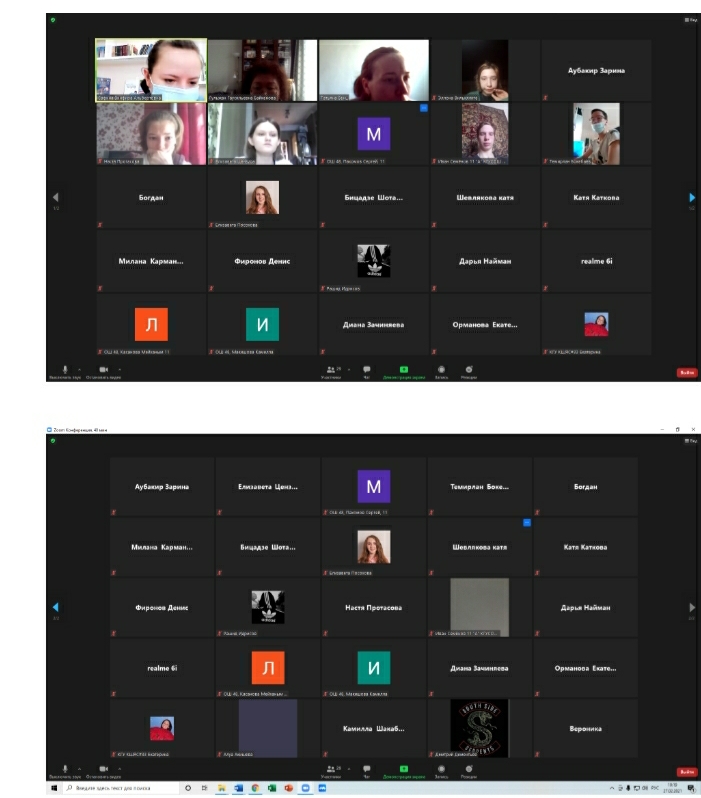This screenshot has height=798, width=701.
Task: Expand audio options arrow beside the lower microphone
Action: [78, 767]
